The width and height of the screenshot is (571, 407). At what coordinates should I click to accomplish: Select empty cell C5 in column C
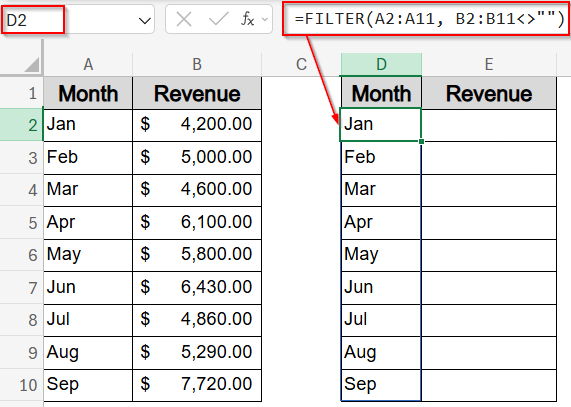pyautogui.click(x=301, y=222)
